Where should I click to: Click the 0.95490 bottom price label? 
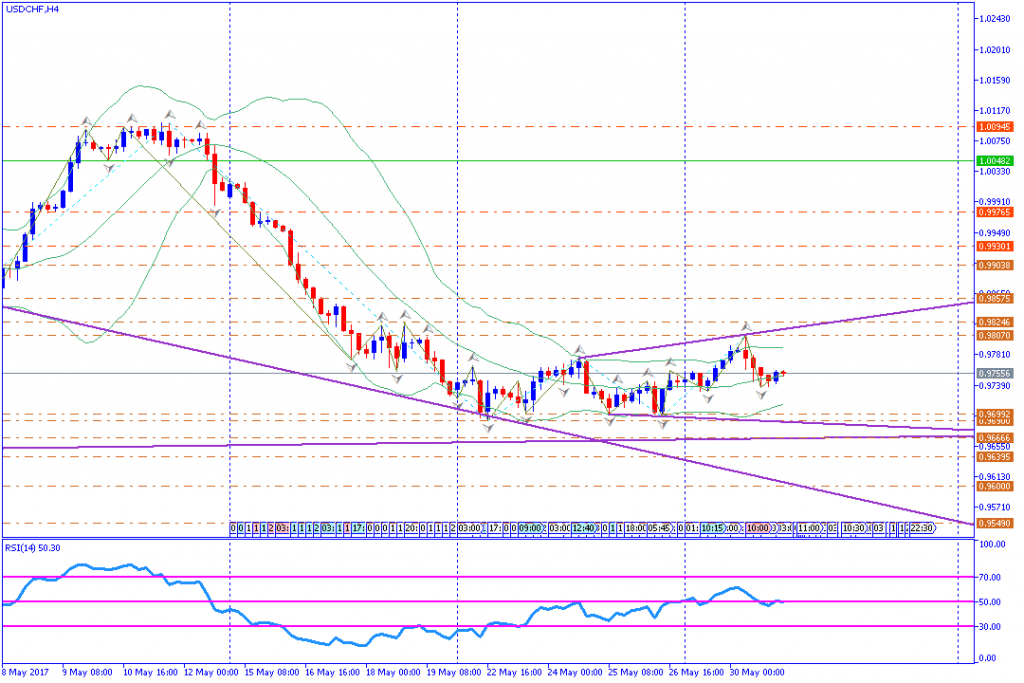(x=993, y=523)
